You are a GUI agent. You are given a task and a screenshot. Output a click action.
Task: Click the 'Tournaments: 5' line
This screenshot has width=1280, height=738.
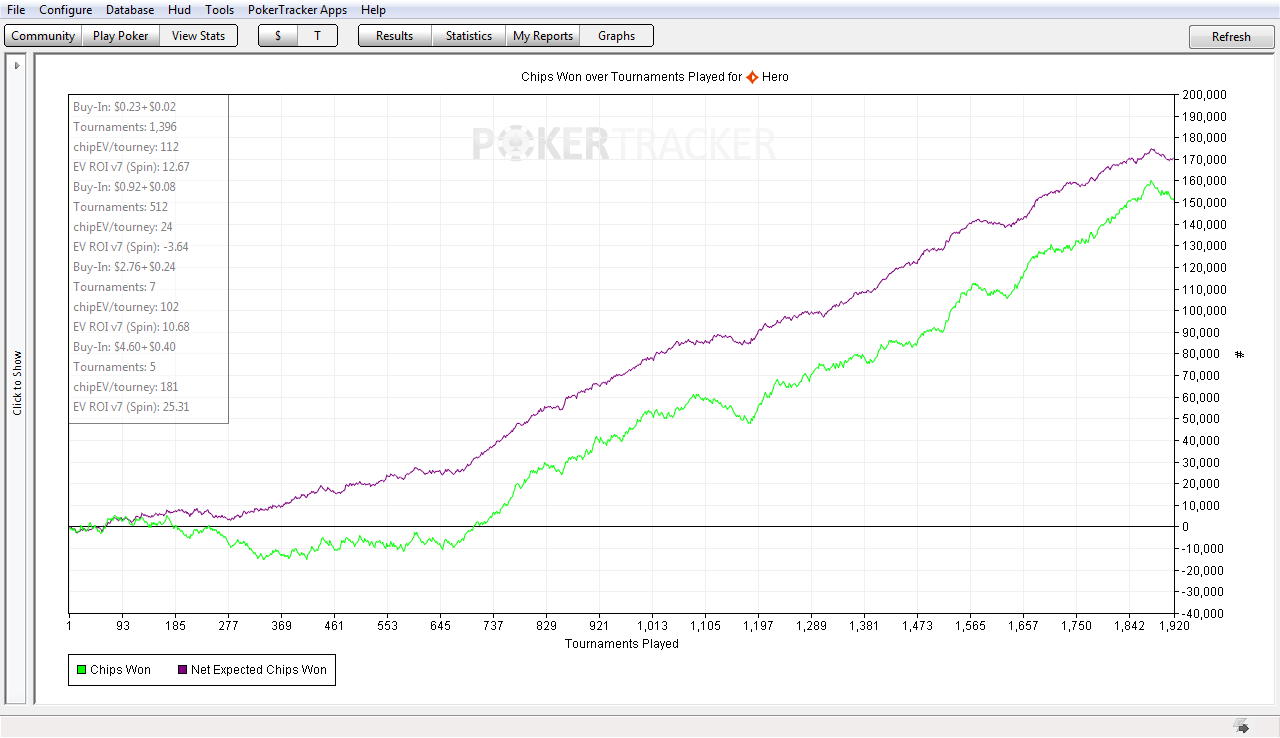(x=114, y=367)
